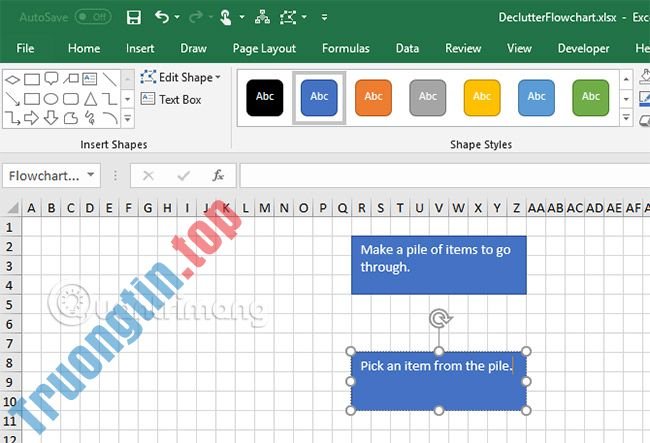
Task: Select the scribble drawing tool
Action: [90, 119]
